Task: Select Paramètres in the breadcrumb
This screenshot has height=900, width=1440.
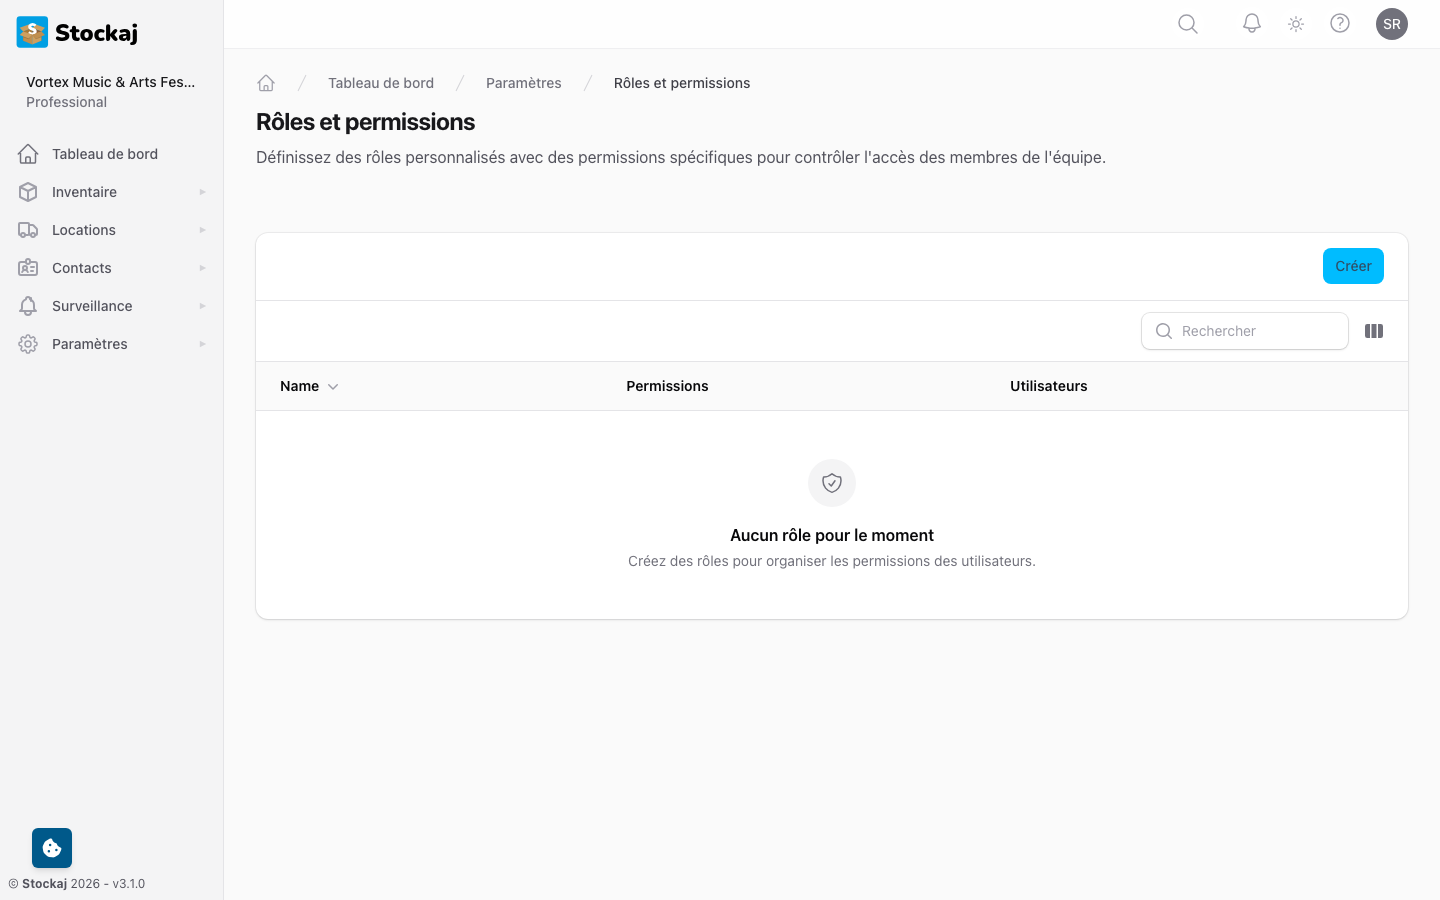Action: coord(523,83)
